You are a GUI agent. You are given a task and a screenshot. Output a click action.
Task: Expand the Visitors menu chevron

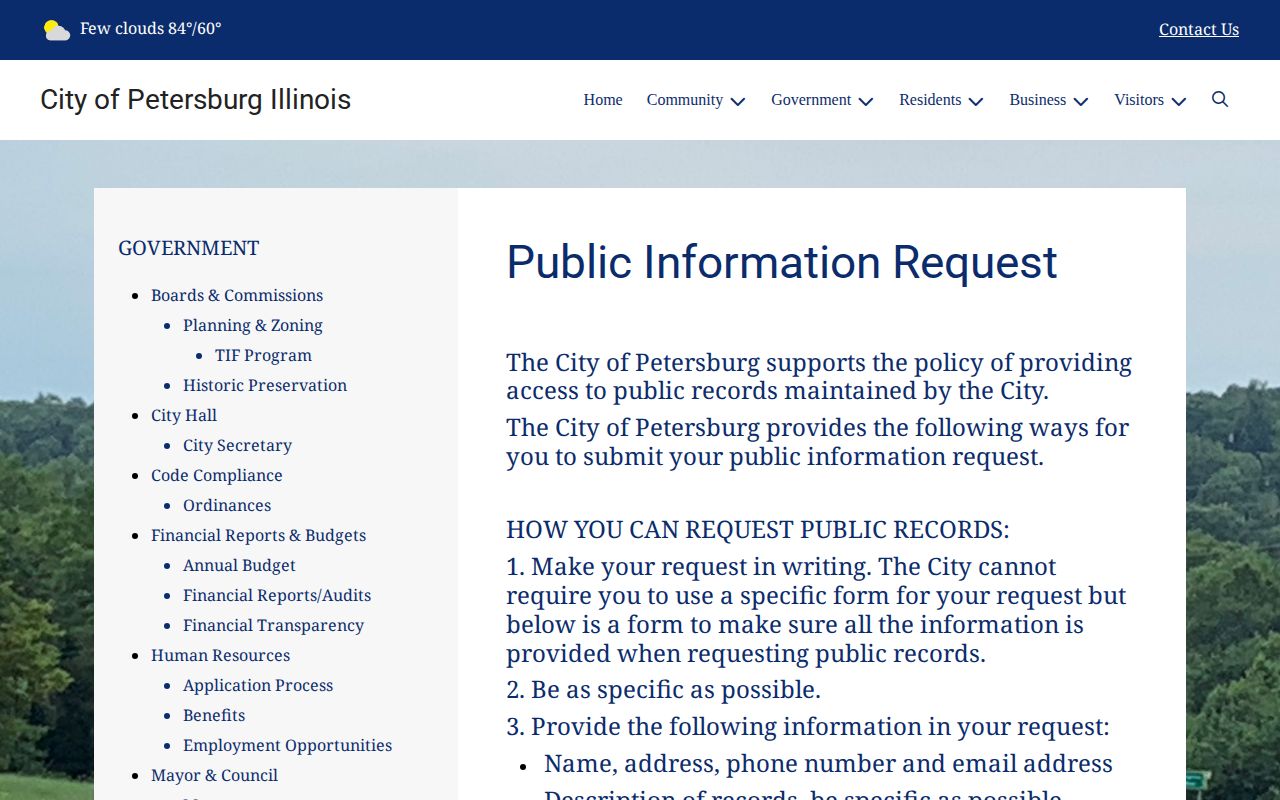tap(1178, 101)
